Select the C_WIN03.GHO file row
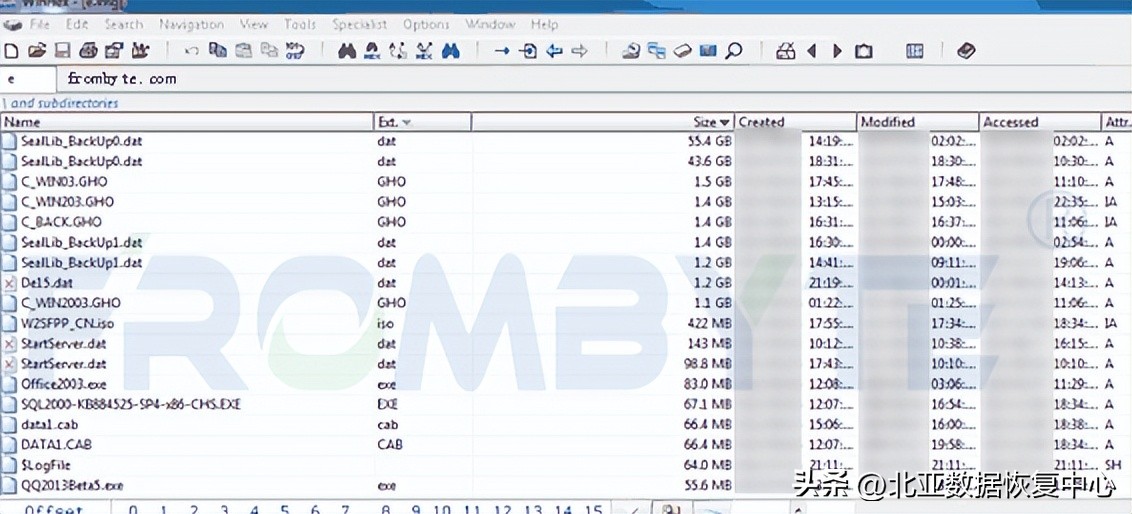 (x=566, y=182)
